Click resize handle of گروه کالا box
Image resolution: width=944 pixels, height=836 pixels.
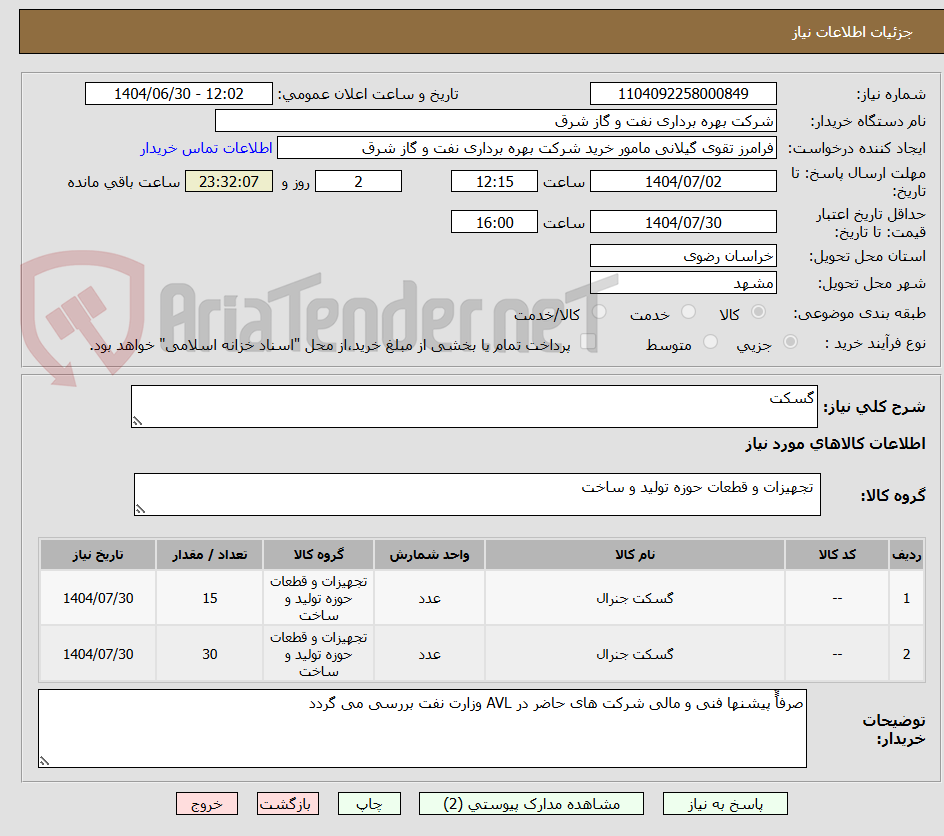click(x=140, y=509)
